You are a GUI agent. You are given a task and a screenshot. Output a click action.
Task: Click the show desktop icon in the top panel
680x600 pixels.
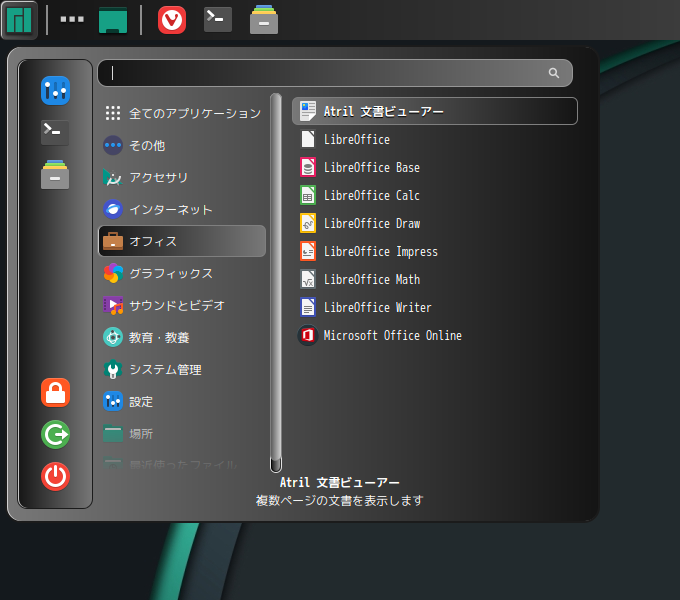point(113,20)
